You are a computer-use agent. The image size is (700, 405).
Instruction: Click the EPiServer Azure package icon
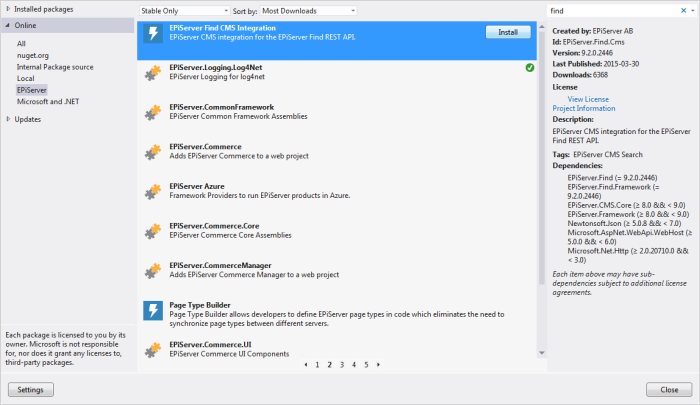[x=153, y=191]
